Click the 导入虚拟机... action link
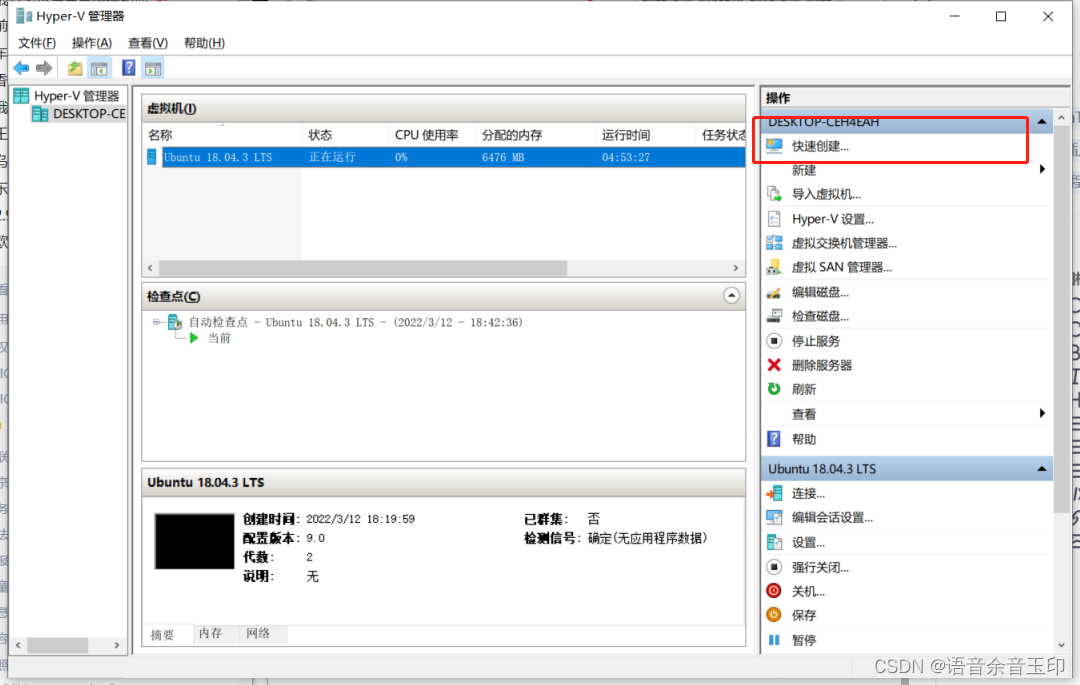This screenshot has height=685, width=1080. point(826,194)
